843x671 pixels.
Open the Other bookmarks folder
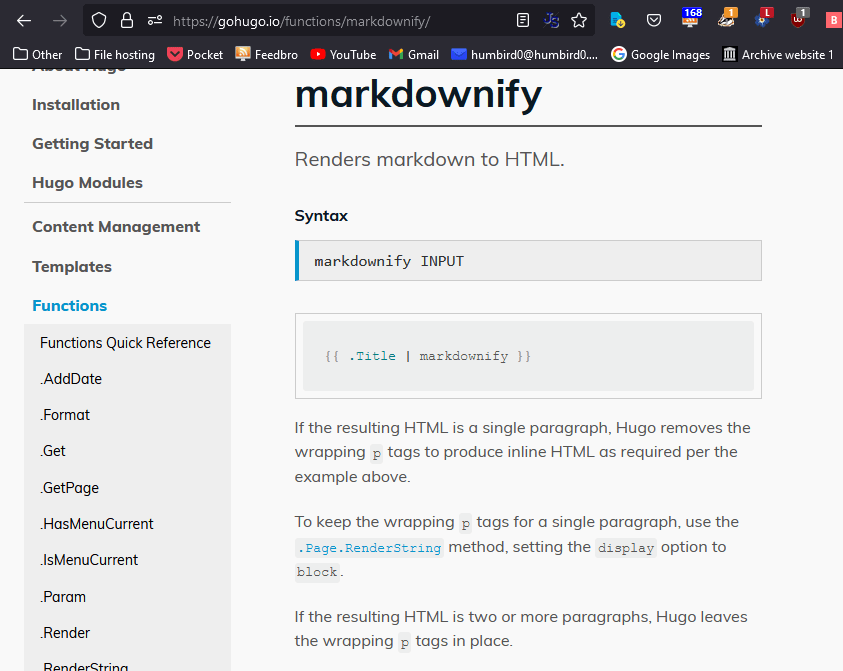(36, 54)
